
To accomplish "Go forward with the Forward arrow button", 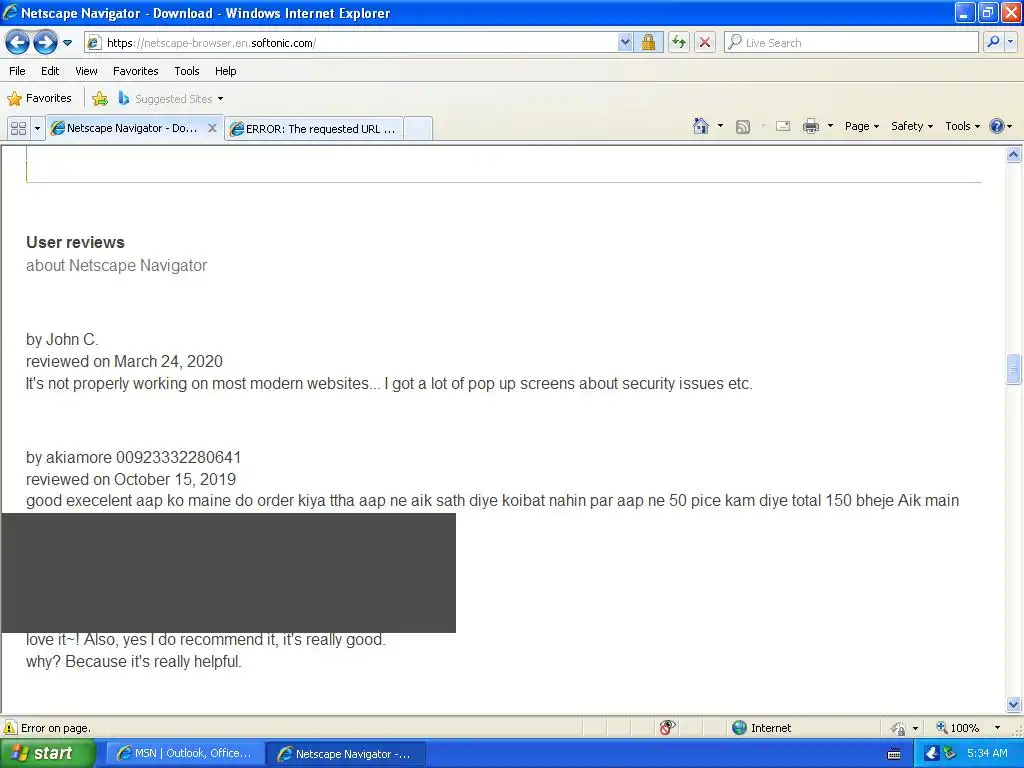I will [45, 43].
